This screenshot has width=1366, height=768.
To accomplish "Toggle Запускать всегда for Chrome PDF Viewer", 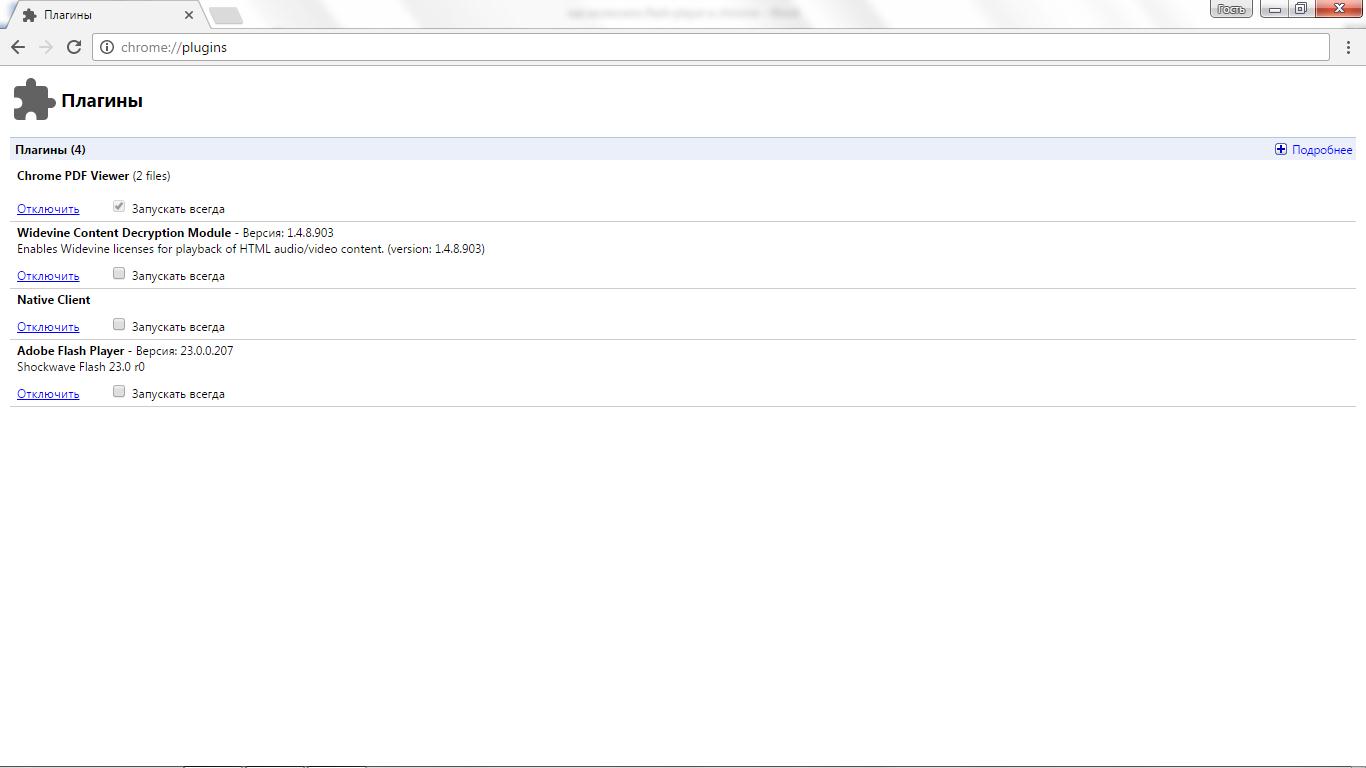I will (119, 207).
